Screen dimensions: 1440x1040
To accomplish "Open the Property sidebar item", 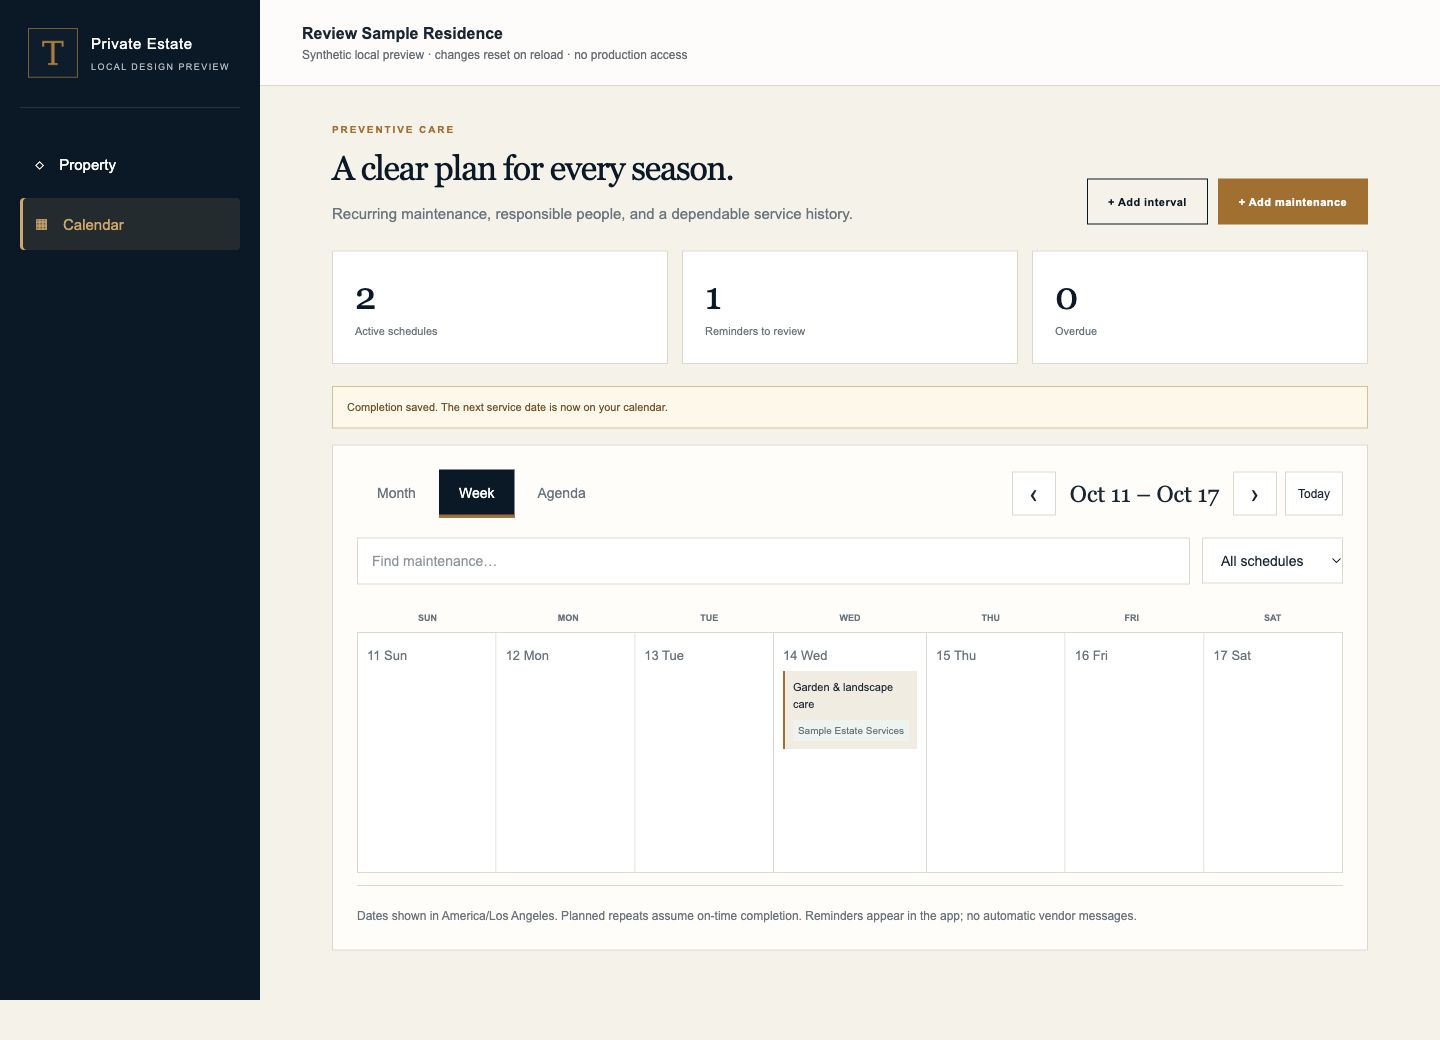I will [x=130, y=165].
